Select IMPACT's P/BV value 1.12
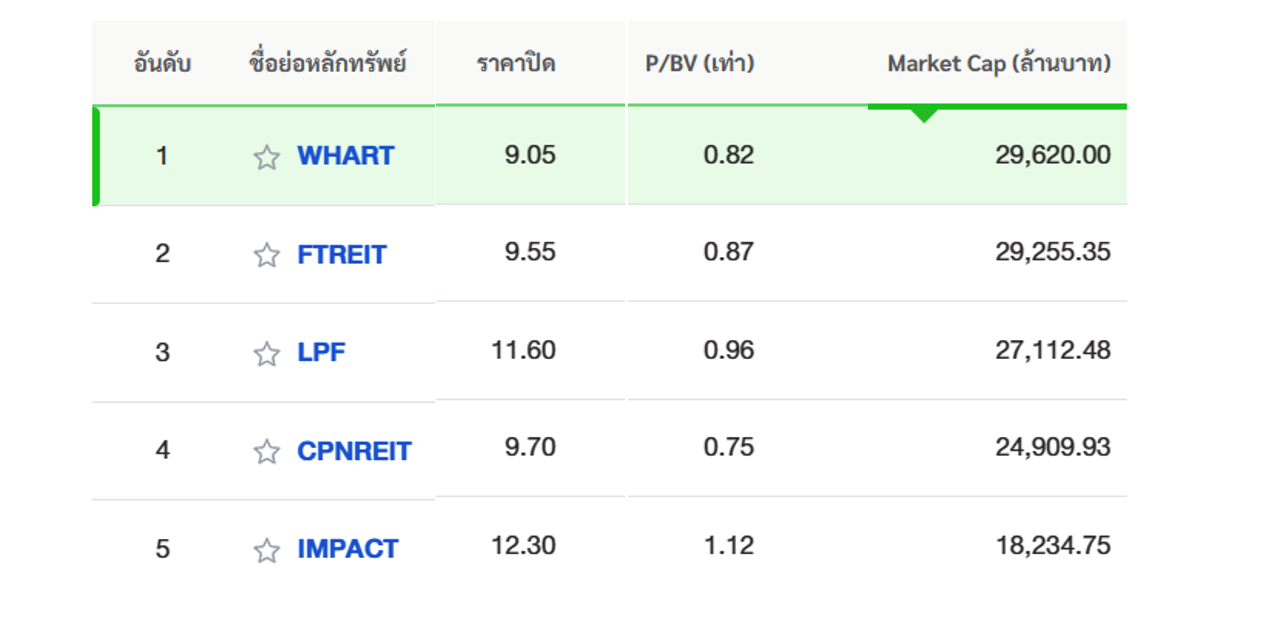Screen dimensions: 1284x640 coord(728,546)
